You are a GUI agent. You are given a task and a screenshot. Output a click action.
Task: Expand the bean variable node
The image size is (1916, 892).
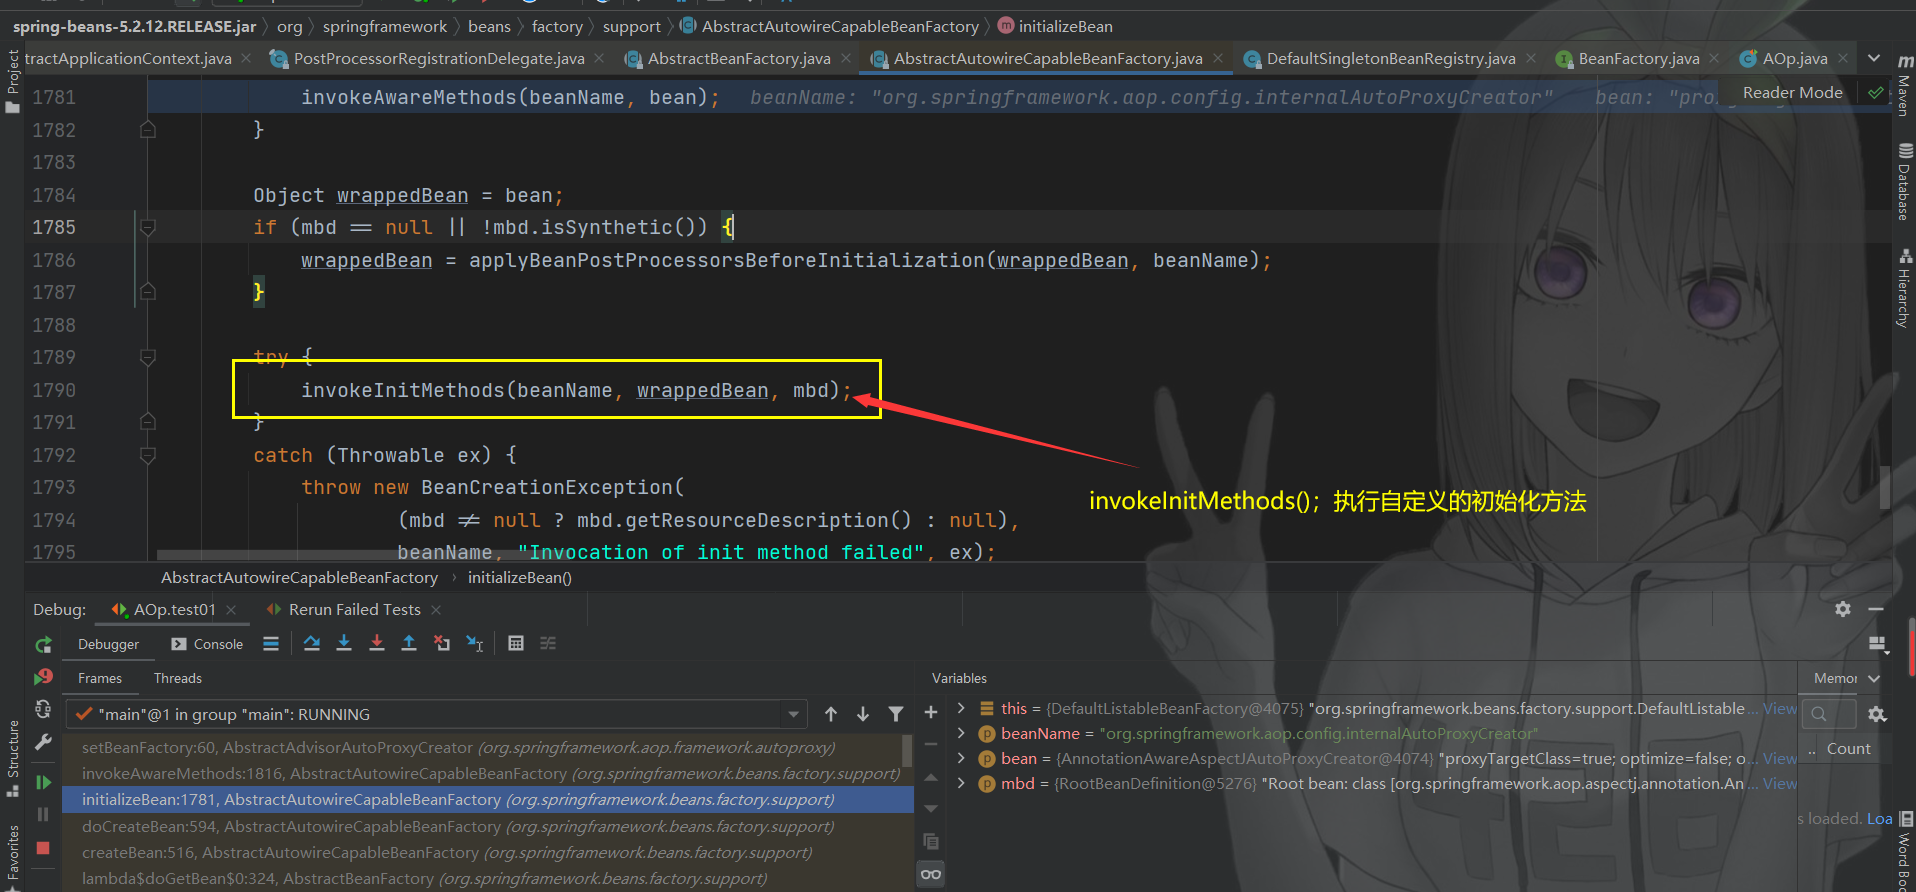pos(961,758)
